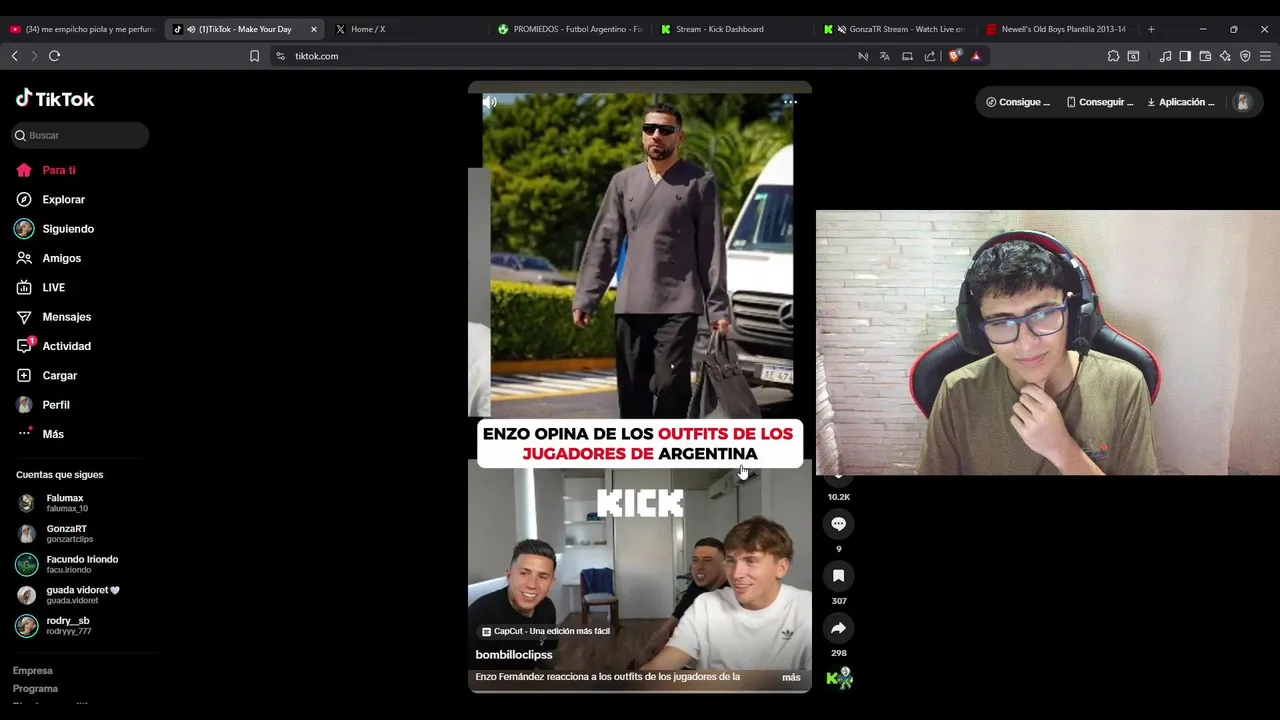Toggle the browser sidebar panel
1280x720 pixels.
[x=1185, y=56]
